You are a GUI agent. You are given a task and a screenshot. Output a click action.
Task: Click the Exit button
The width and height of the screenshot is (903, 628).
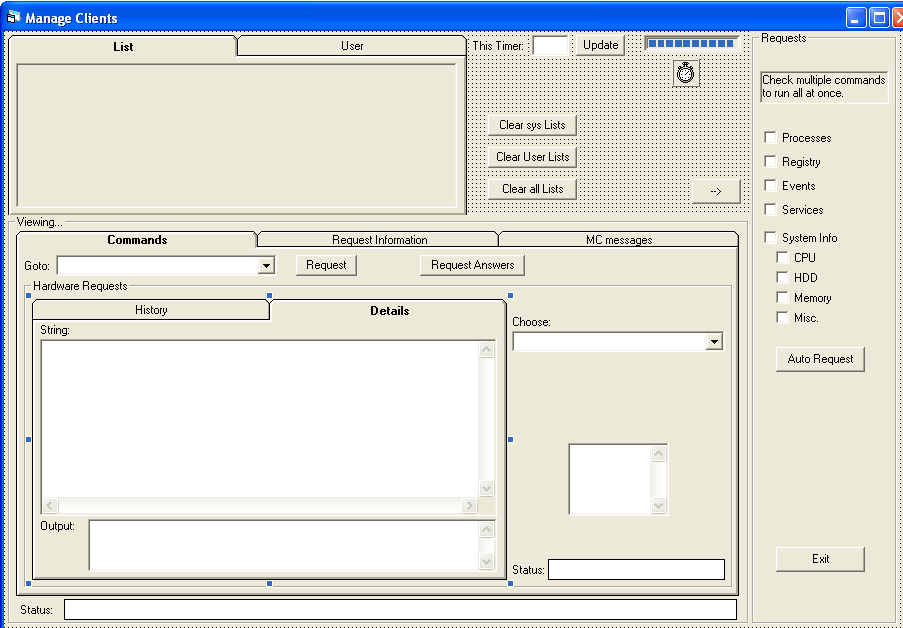click(820, 559)
